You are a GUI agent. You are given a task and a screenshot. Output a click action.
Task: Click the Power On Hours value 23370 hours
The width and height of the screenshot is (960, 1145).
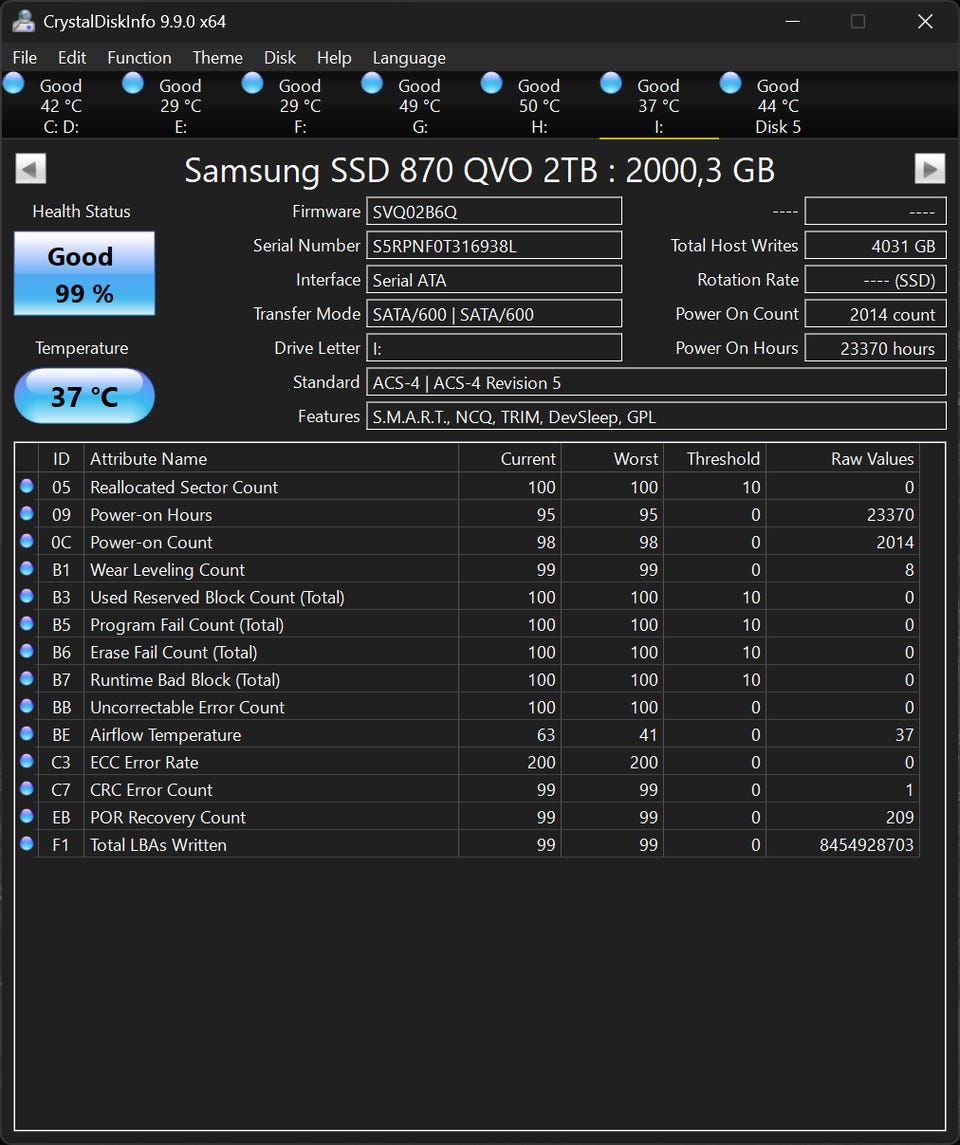[875, 348]
